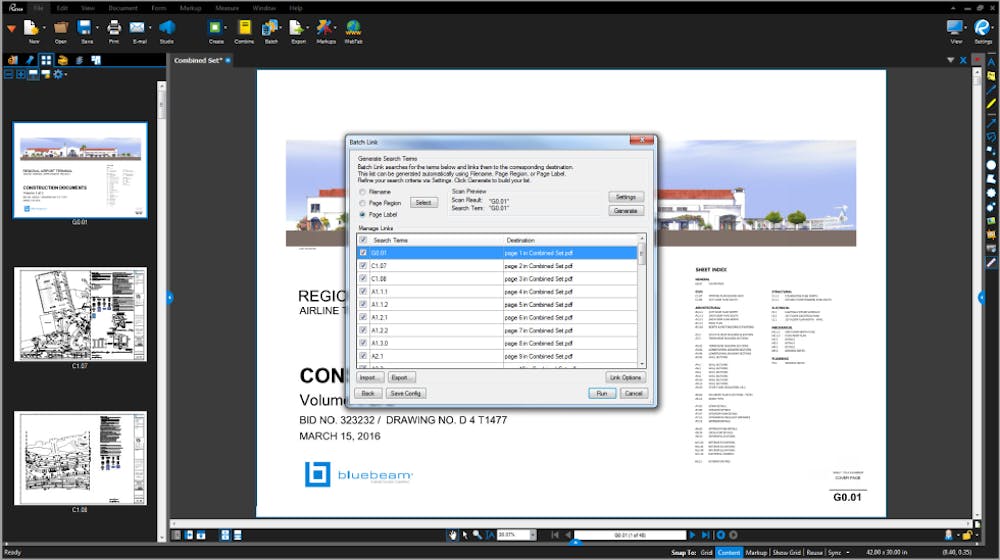The image size is (1000, 560).
Task: Open the Studio icon
Action: (166, 27)
